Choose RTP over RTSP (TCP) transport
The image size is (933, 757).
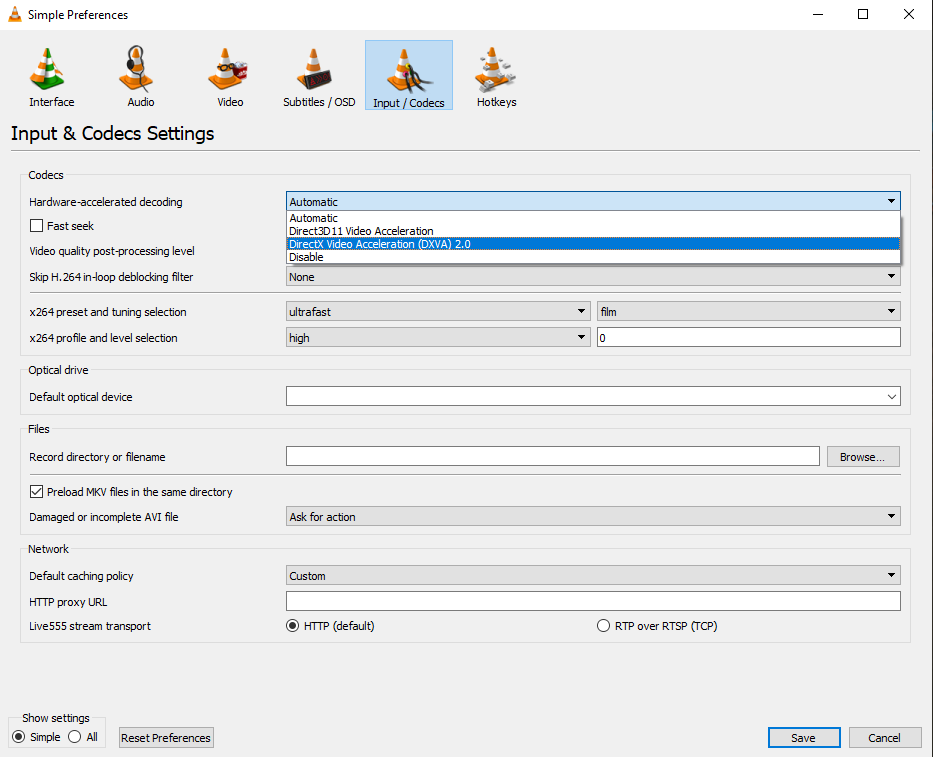[x=603, y=625]
